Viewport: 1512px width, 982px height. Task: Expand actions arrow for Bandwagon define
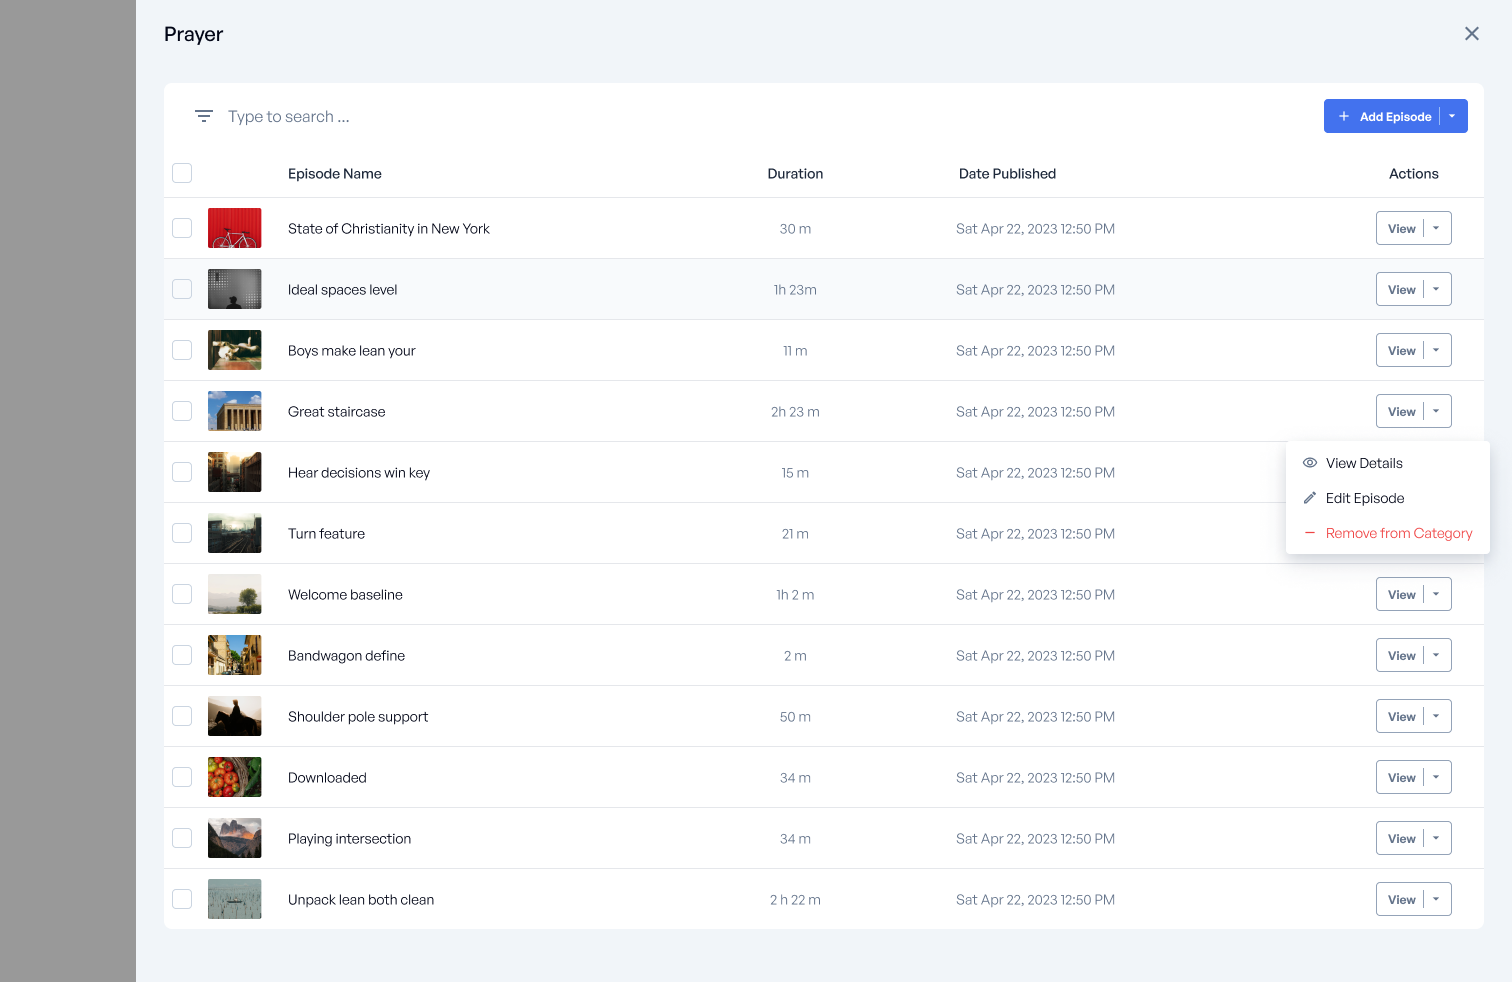point(1436,655)
